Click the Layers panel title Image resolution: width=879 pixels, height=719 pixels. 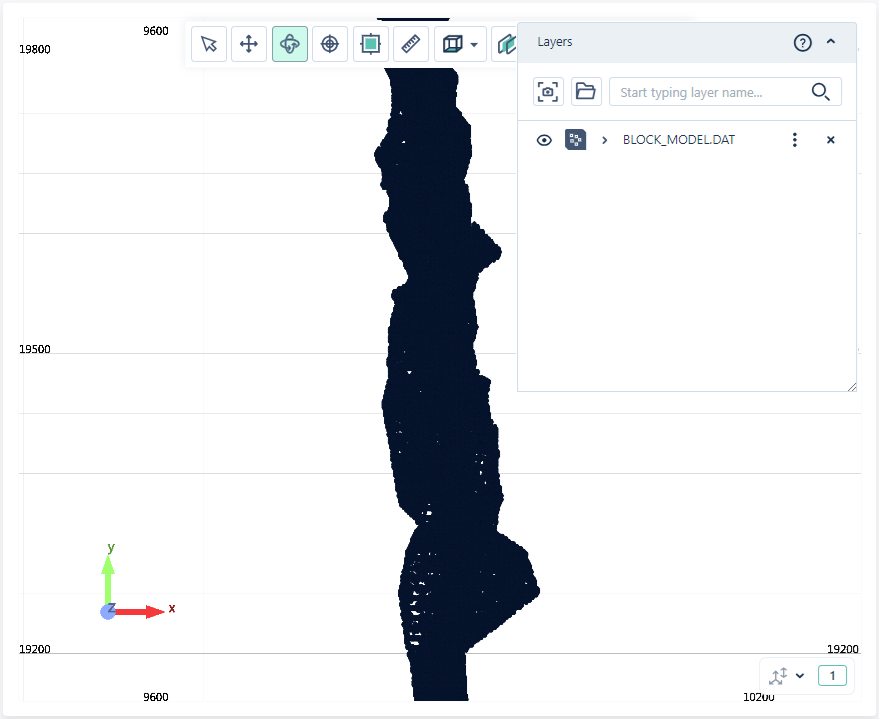pyautogui.click(x=554, y=42)
